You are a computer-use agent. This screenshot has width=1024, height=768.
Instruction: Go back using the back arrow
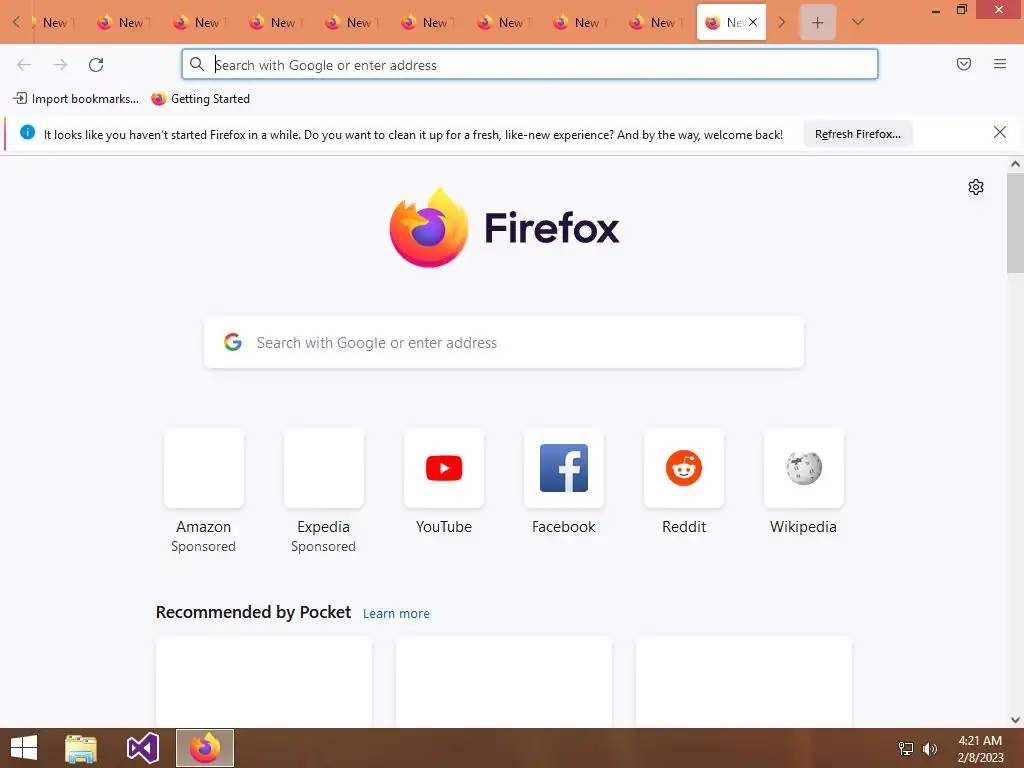click(x=24, y=65)
